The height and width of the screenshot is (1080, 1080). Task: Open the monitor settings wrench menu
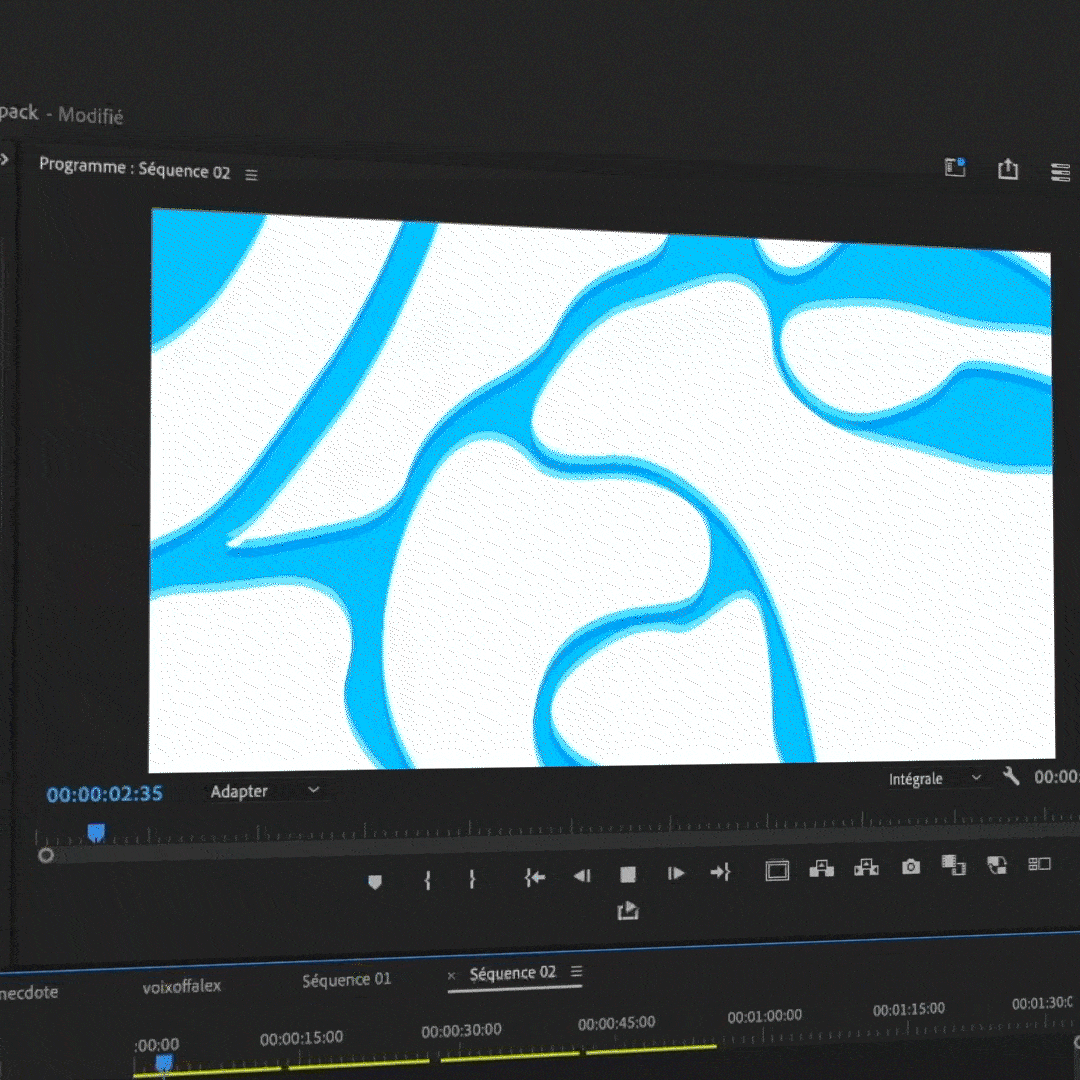(1011, 777)
